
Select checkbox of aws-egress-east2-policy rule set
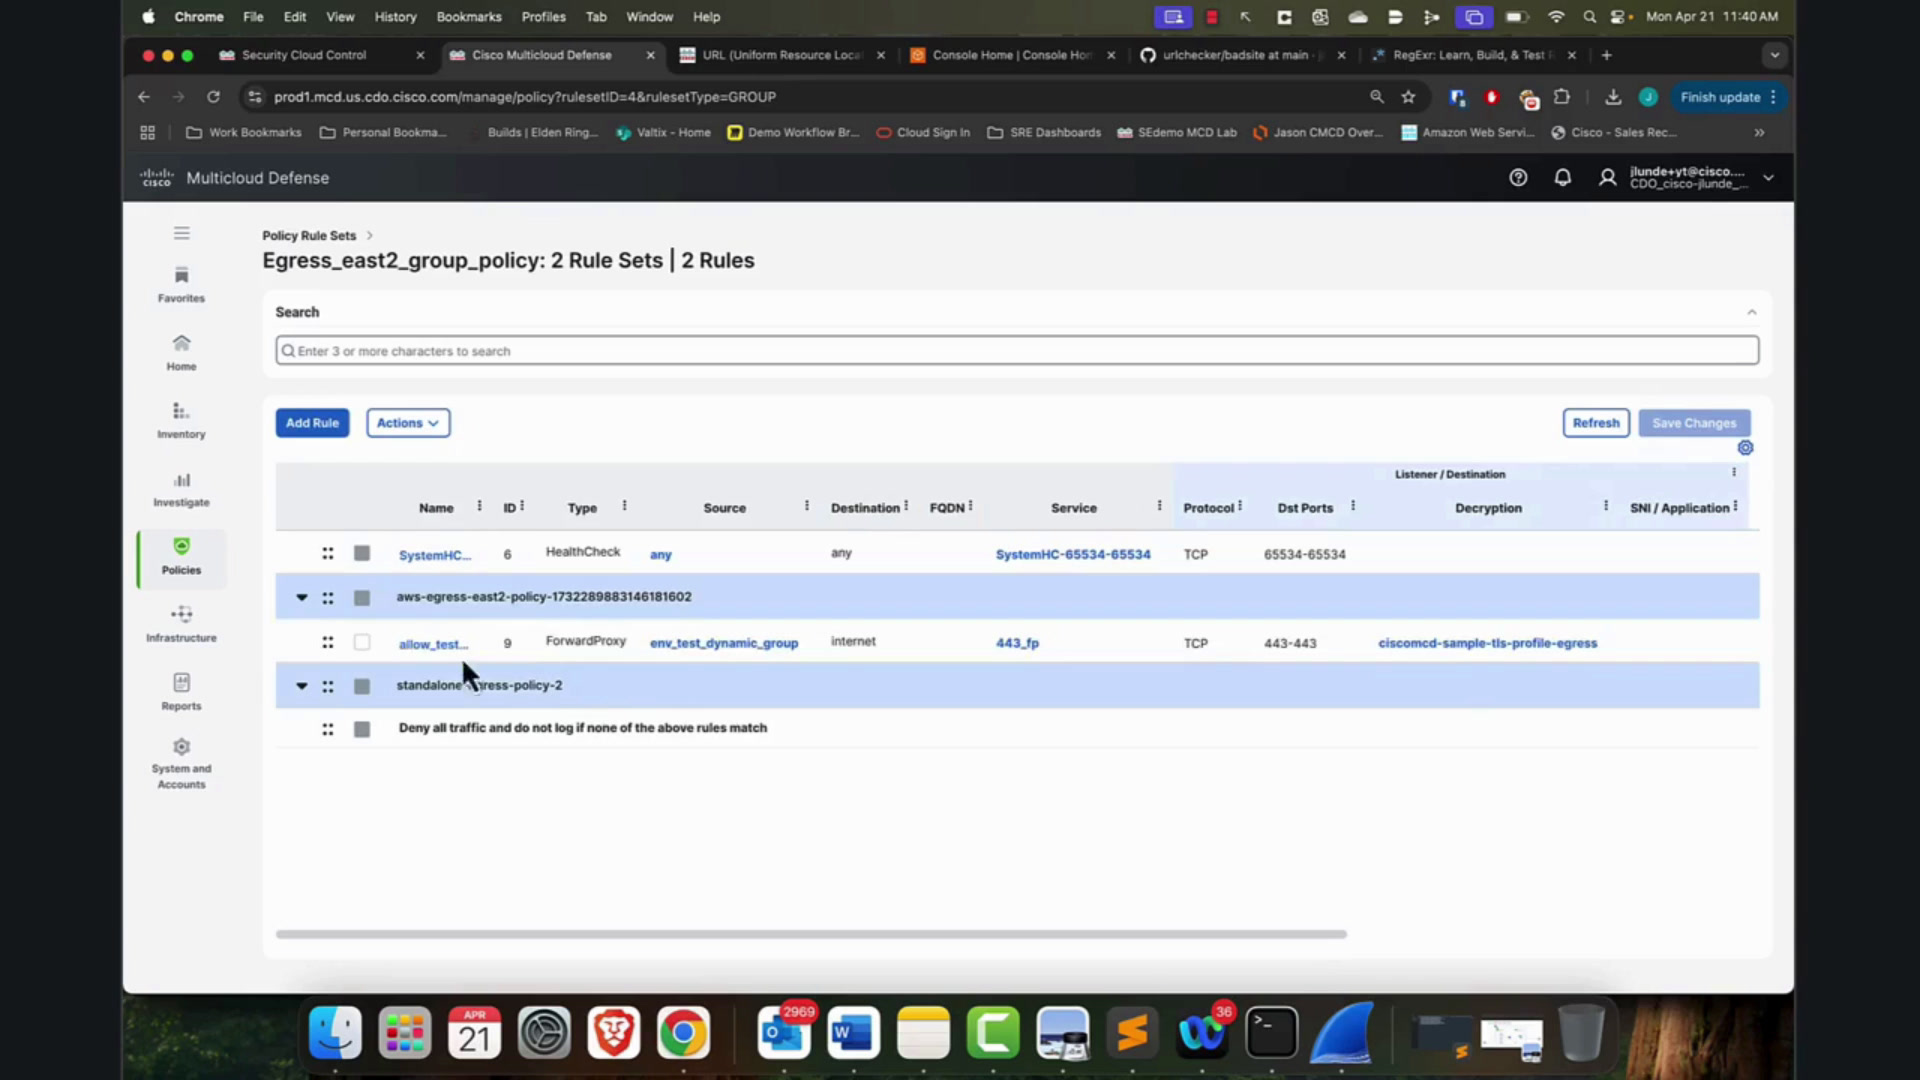362,598
